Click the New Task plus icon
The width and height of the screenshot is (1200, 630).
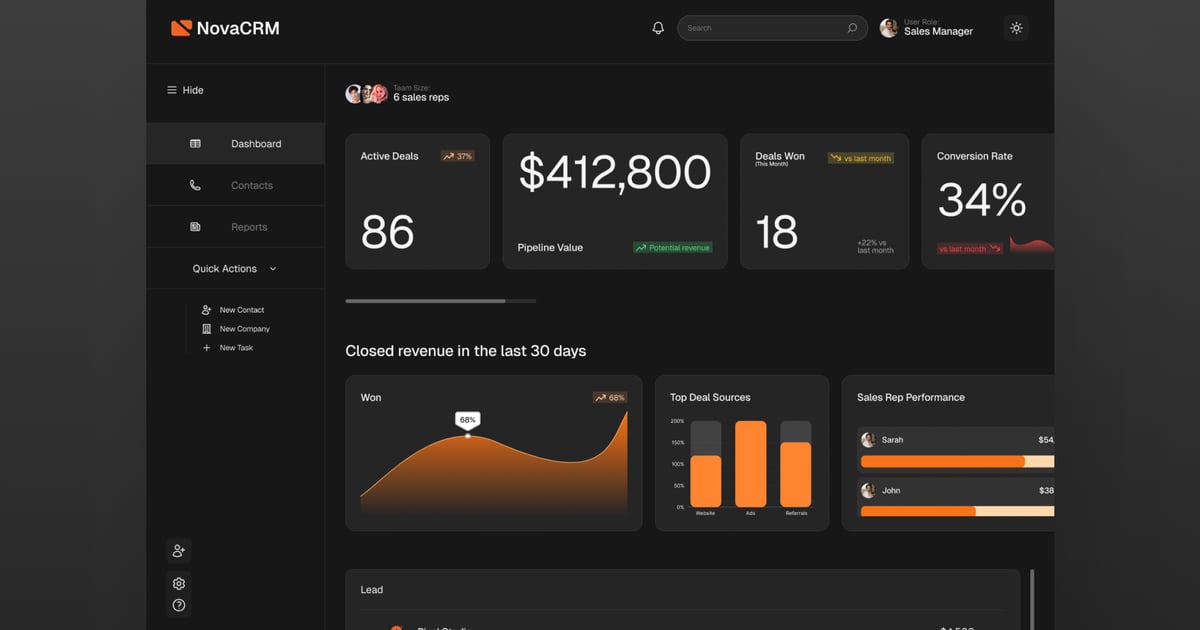click(x=207, y=348)
